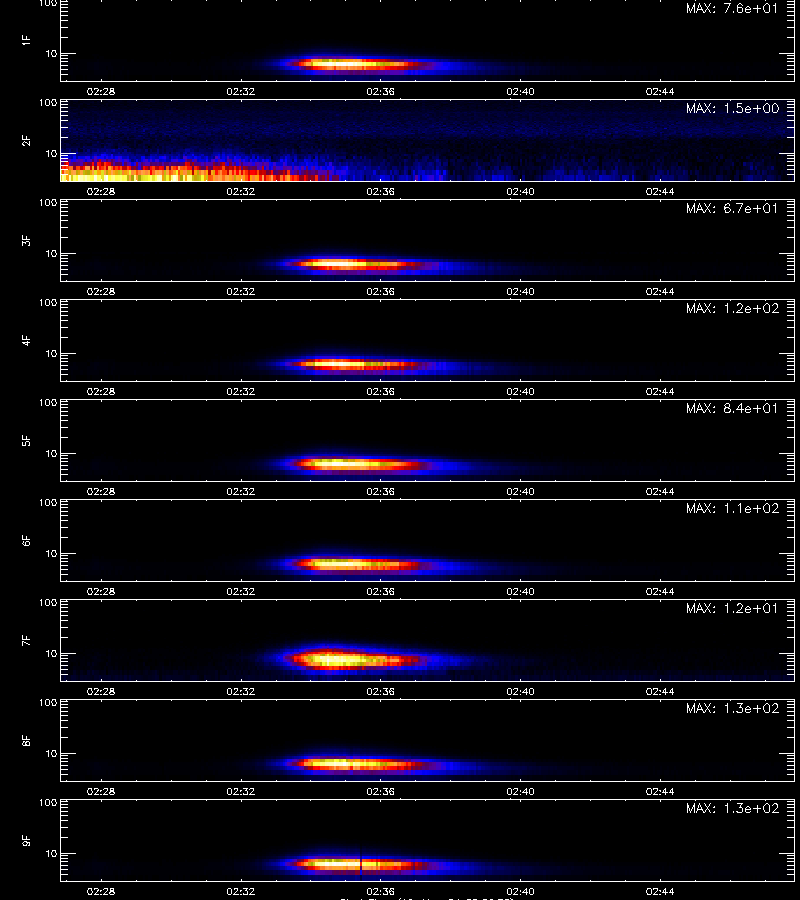The height and width of the screenshot is (900, 800).
Task: Click the bright flux peak in panel 7F
Action: coord(336,659)
